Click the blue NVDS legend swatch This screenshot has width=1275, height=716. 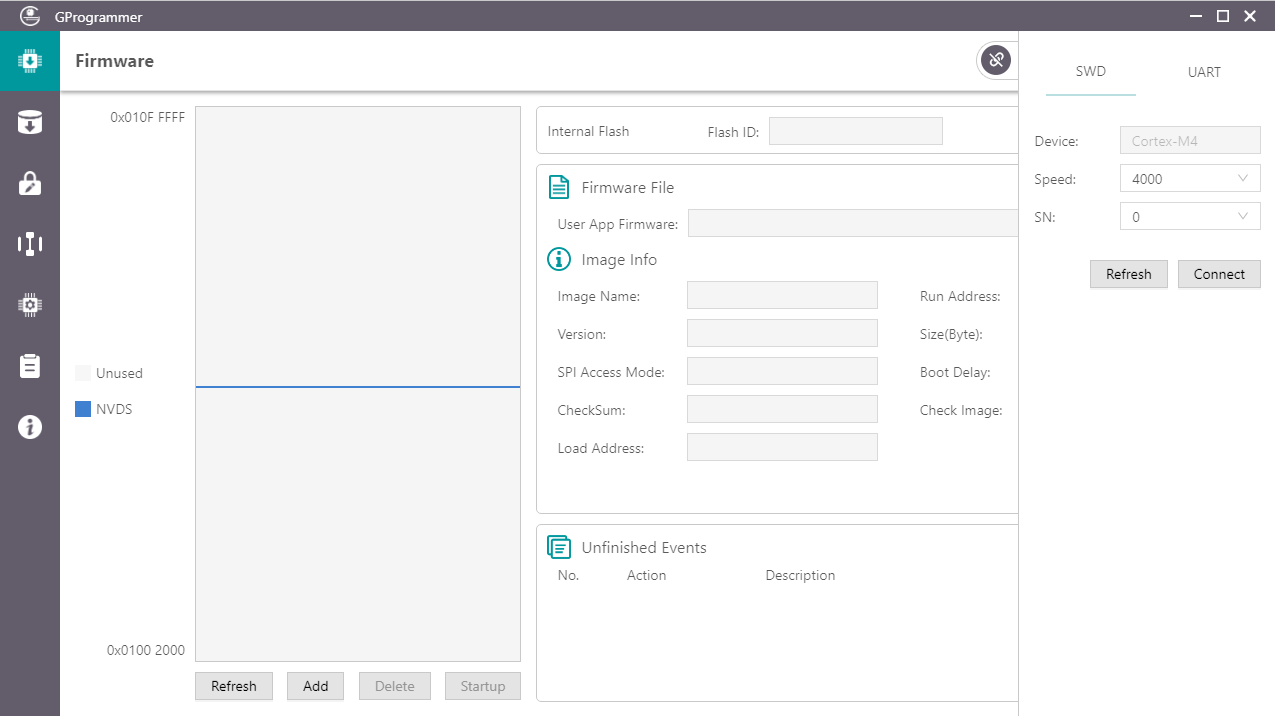83,409
